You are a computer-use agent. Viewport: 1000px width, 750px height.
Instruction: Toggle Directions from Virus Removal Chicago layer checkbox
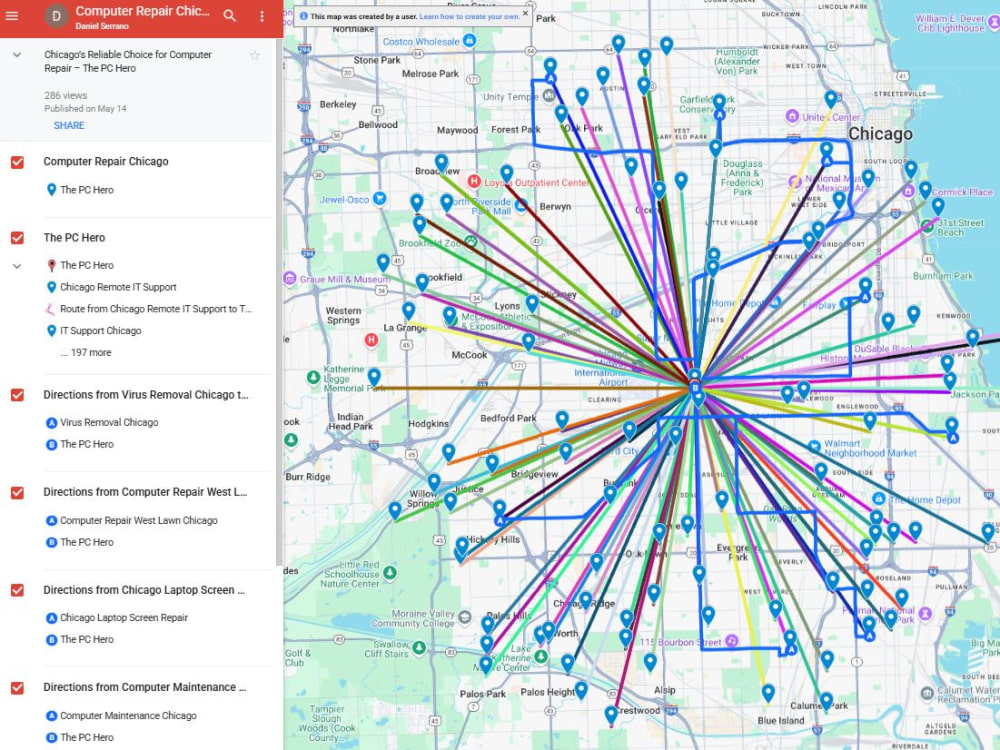(x=17, y=395)
